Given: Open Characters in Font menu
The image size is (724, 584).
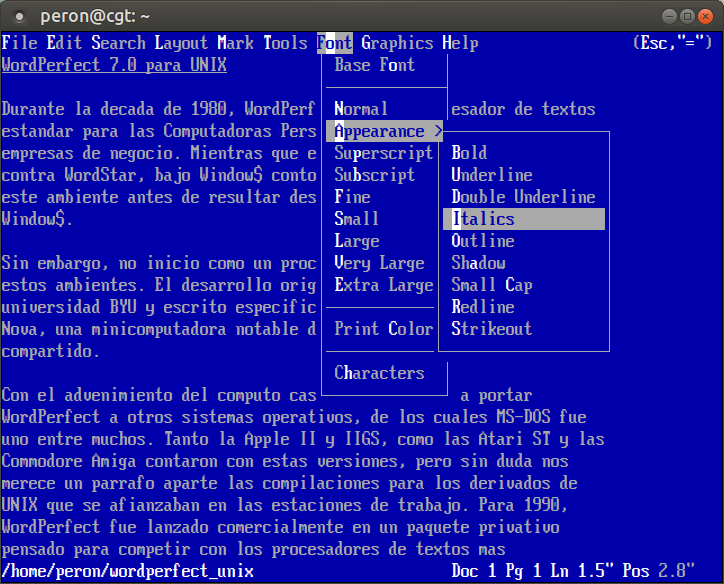Looking at the screenshot, I should point(379,373).
